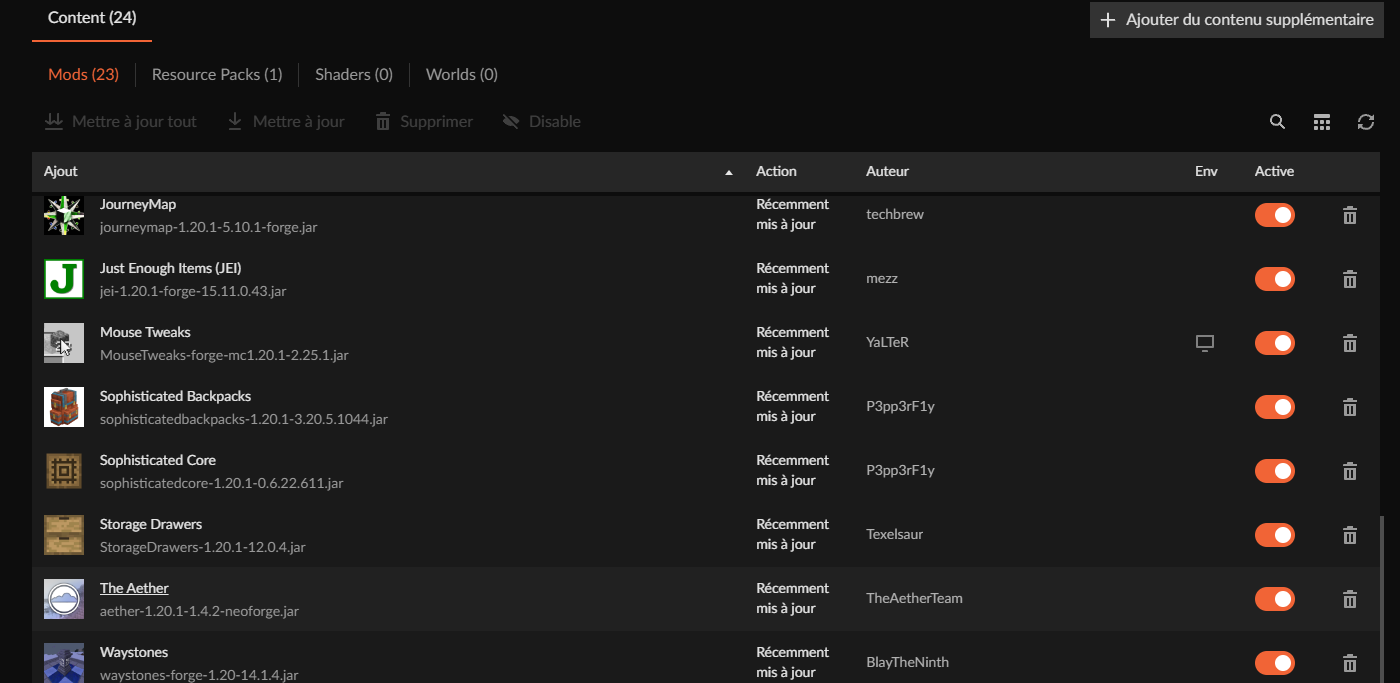
Task: Click author name mezz
Action: coord(882,278)
